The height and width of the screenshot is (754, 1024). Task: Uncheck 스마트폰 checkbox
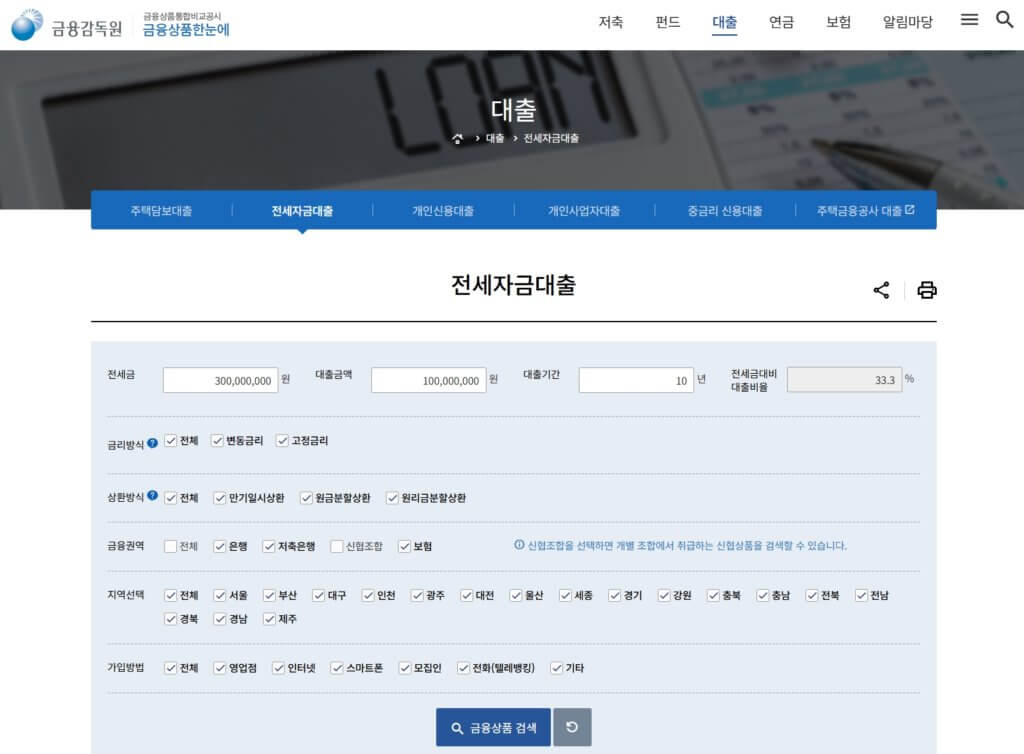pyautogui.click(x=337, y=668)
